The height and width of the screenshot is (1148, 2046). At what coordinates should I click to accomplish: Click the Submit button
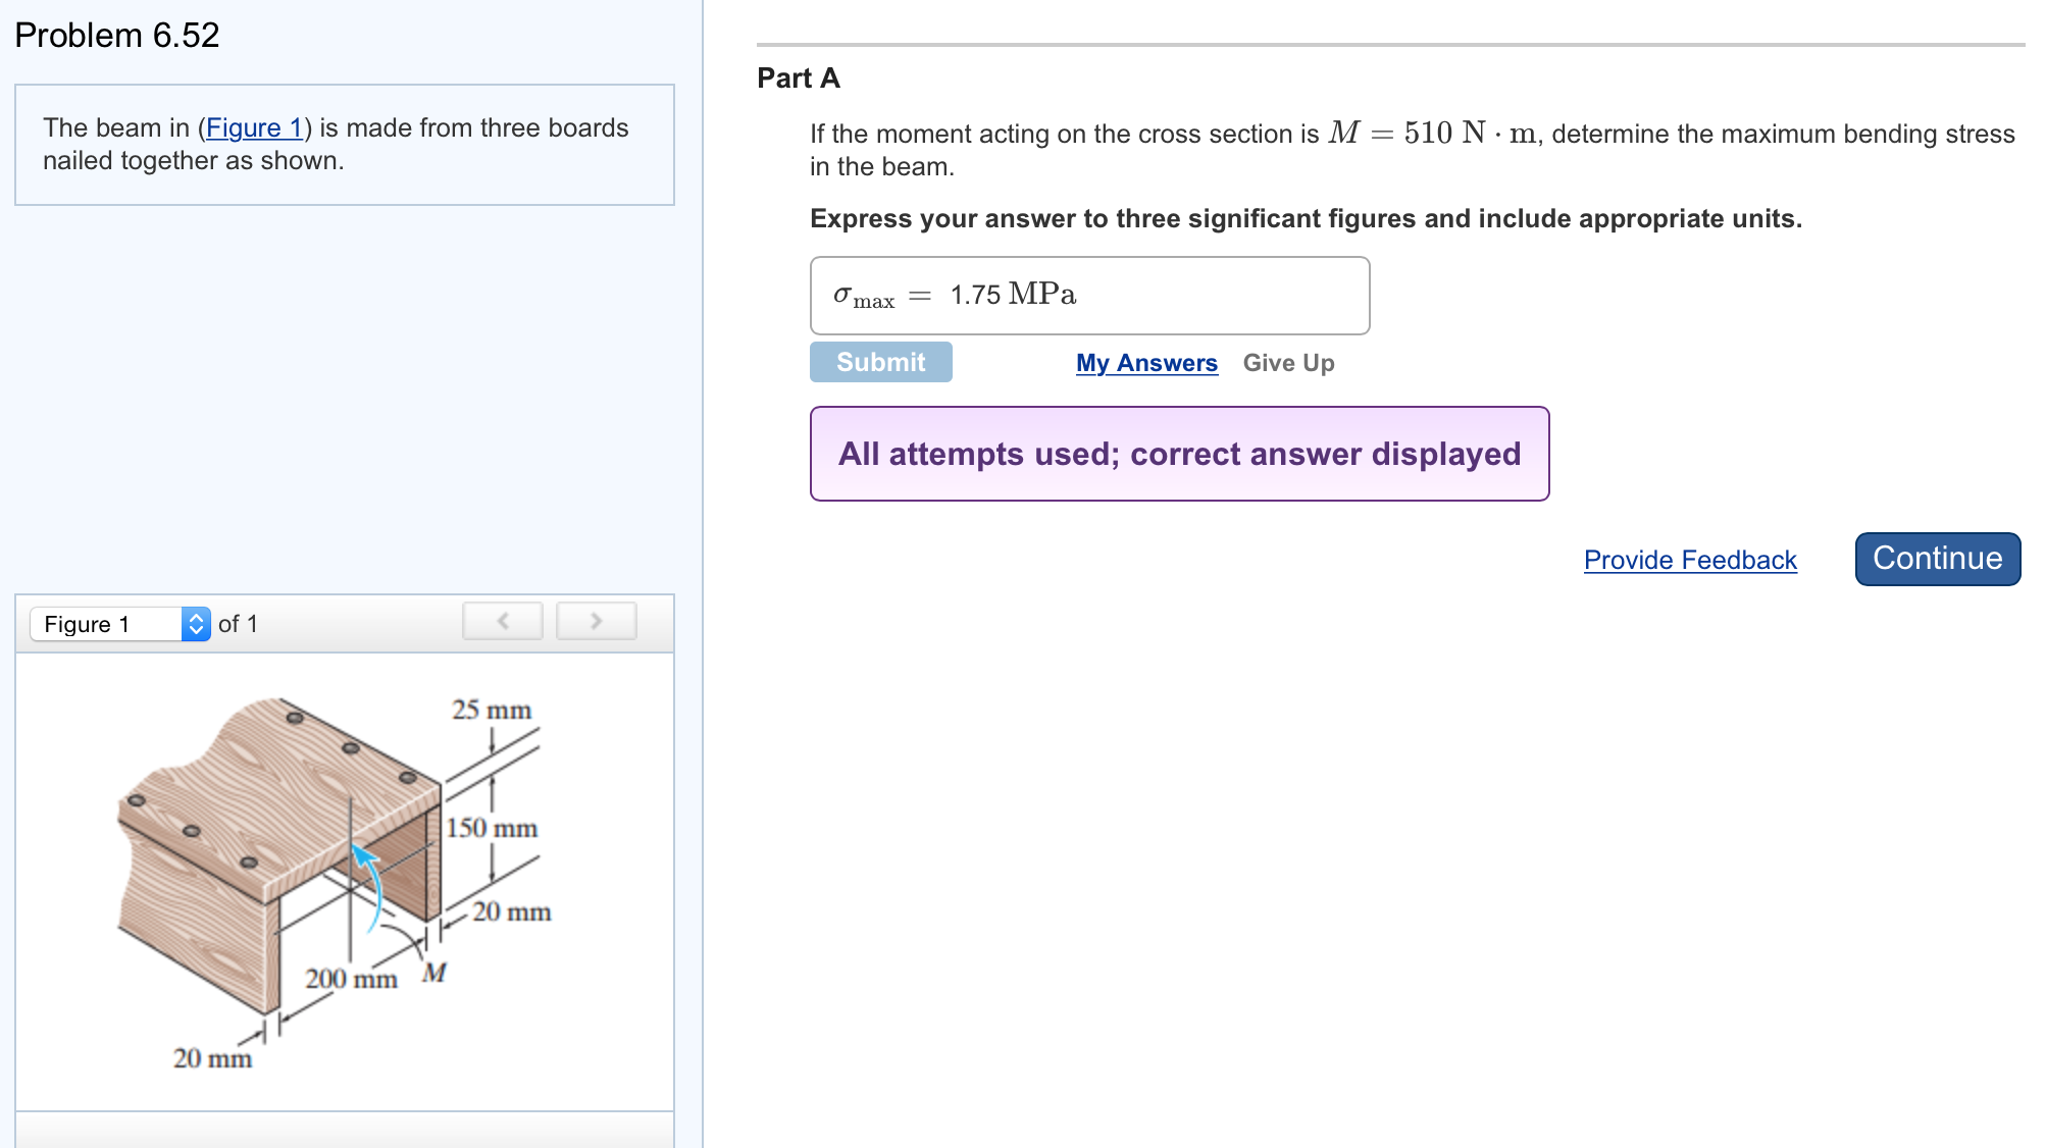(x=880, y=362)
